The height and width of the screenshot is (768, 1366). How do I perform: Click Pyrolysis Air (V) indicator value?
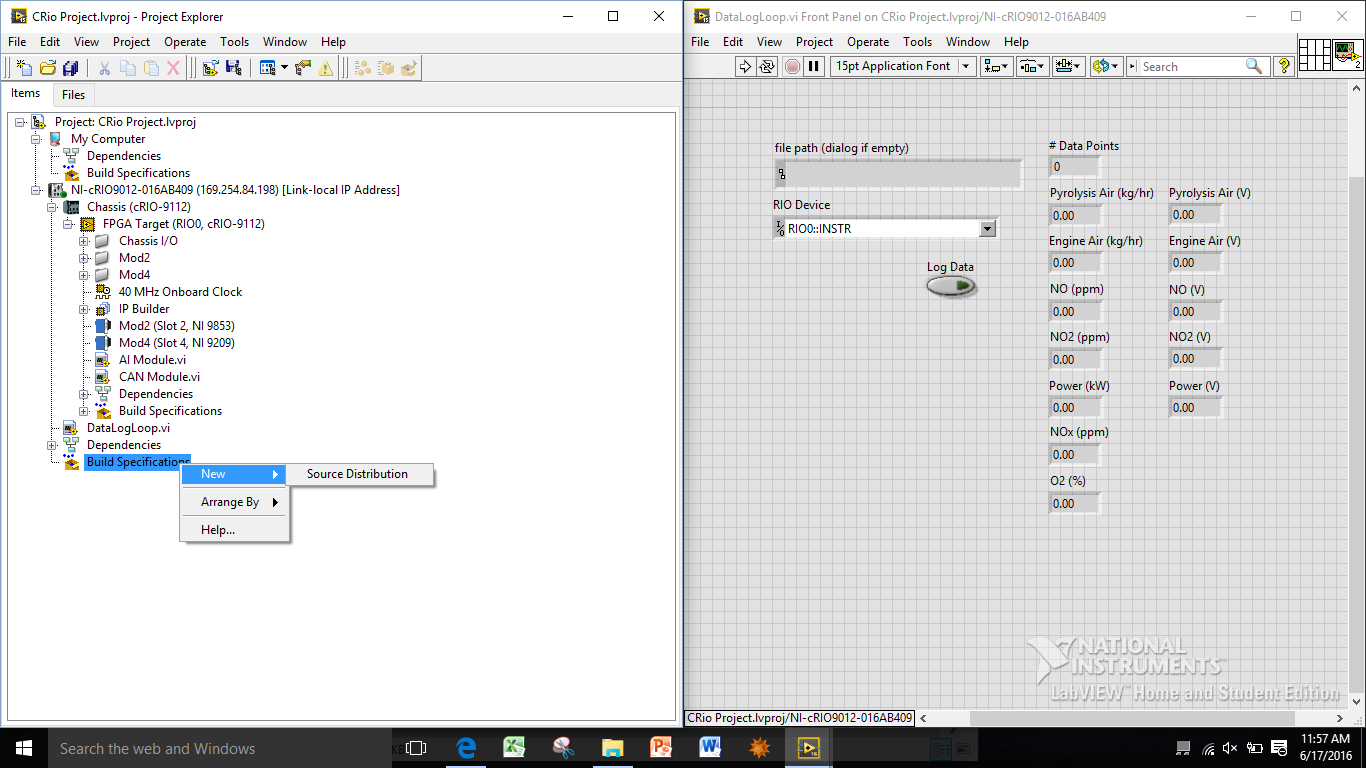1195,214
